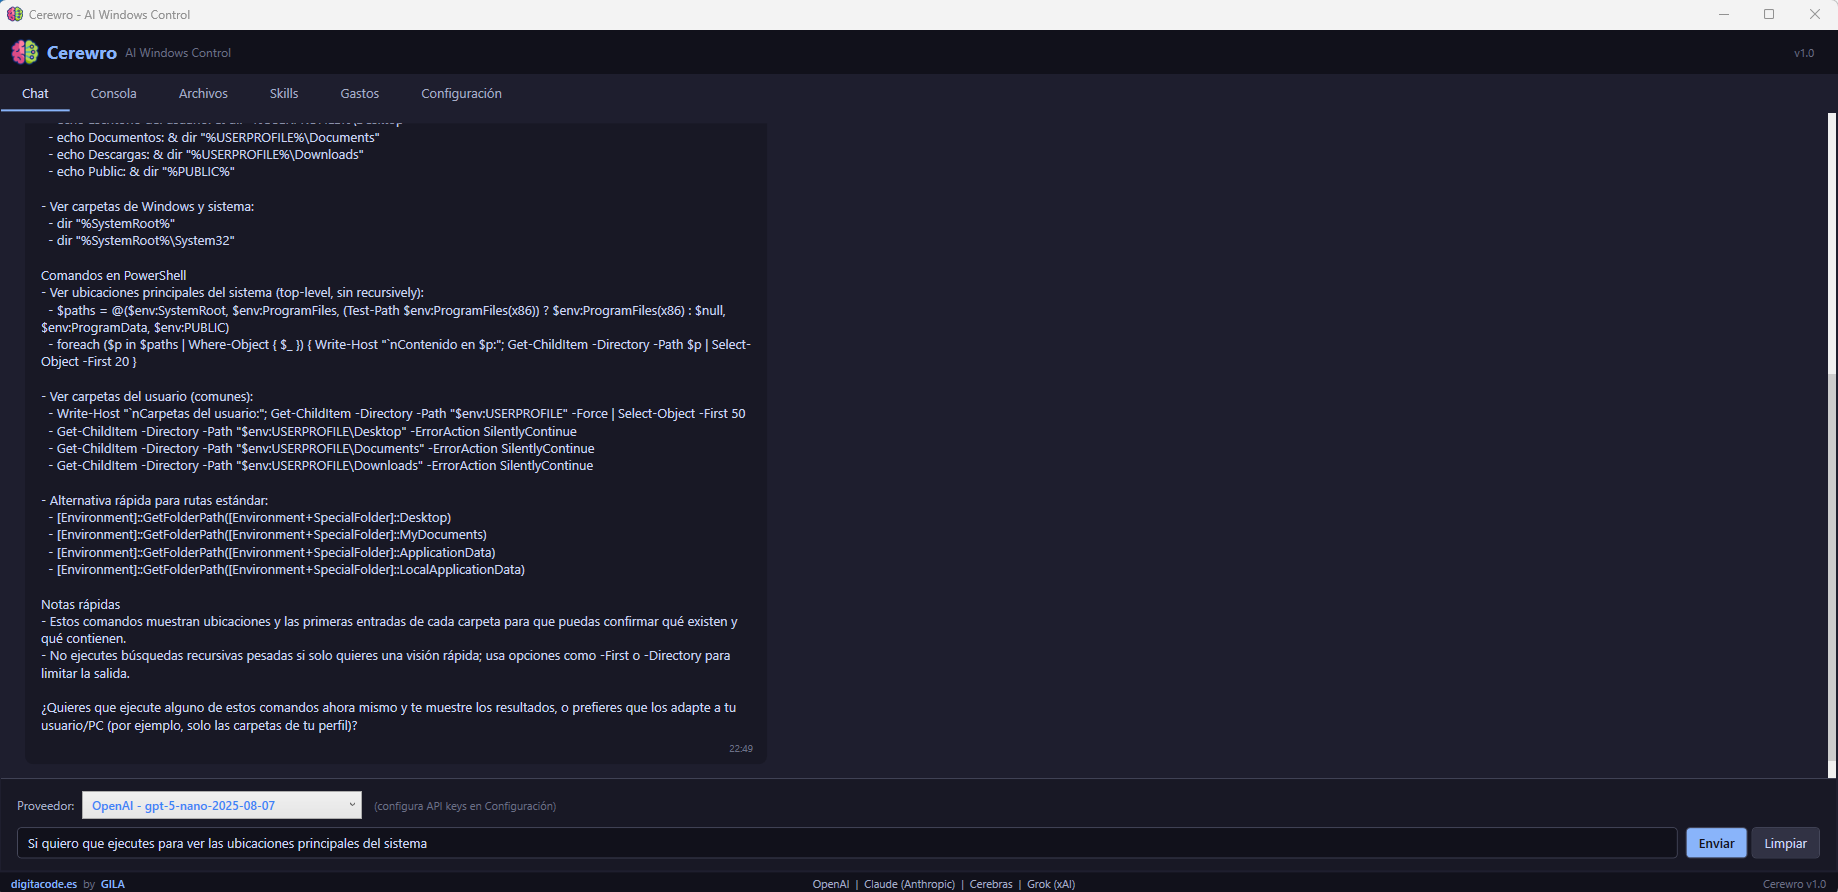Click the chat vertical scrollbar
The height and width of the screenshot is (892, 1838).
[x=1832, y=570]
